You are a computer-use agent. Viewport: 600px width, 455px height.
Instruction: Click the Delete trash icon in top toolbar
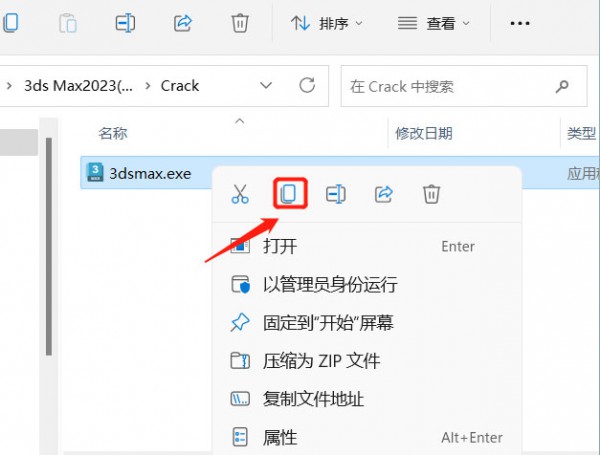[x=240, y=23]
